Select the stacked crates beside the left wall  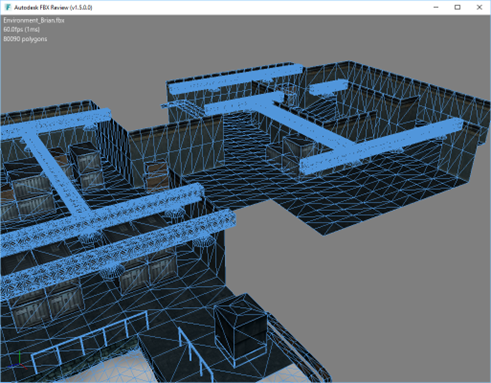tap(86, 164)
